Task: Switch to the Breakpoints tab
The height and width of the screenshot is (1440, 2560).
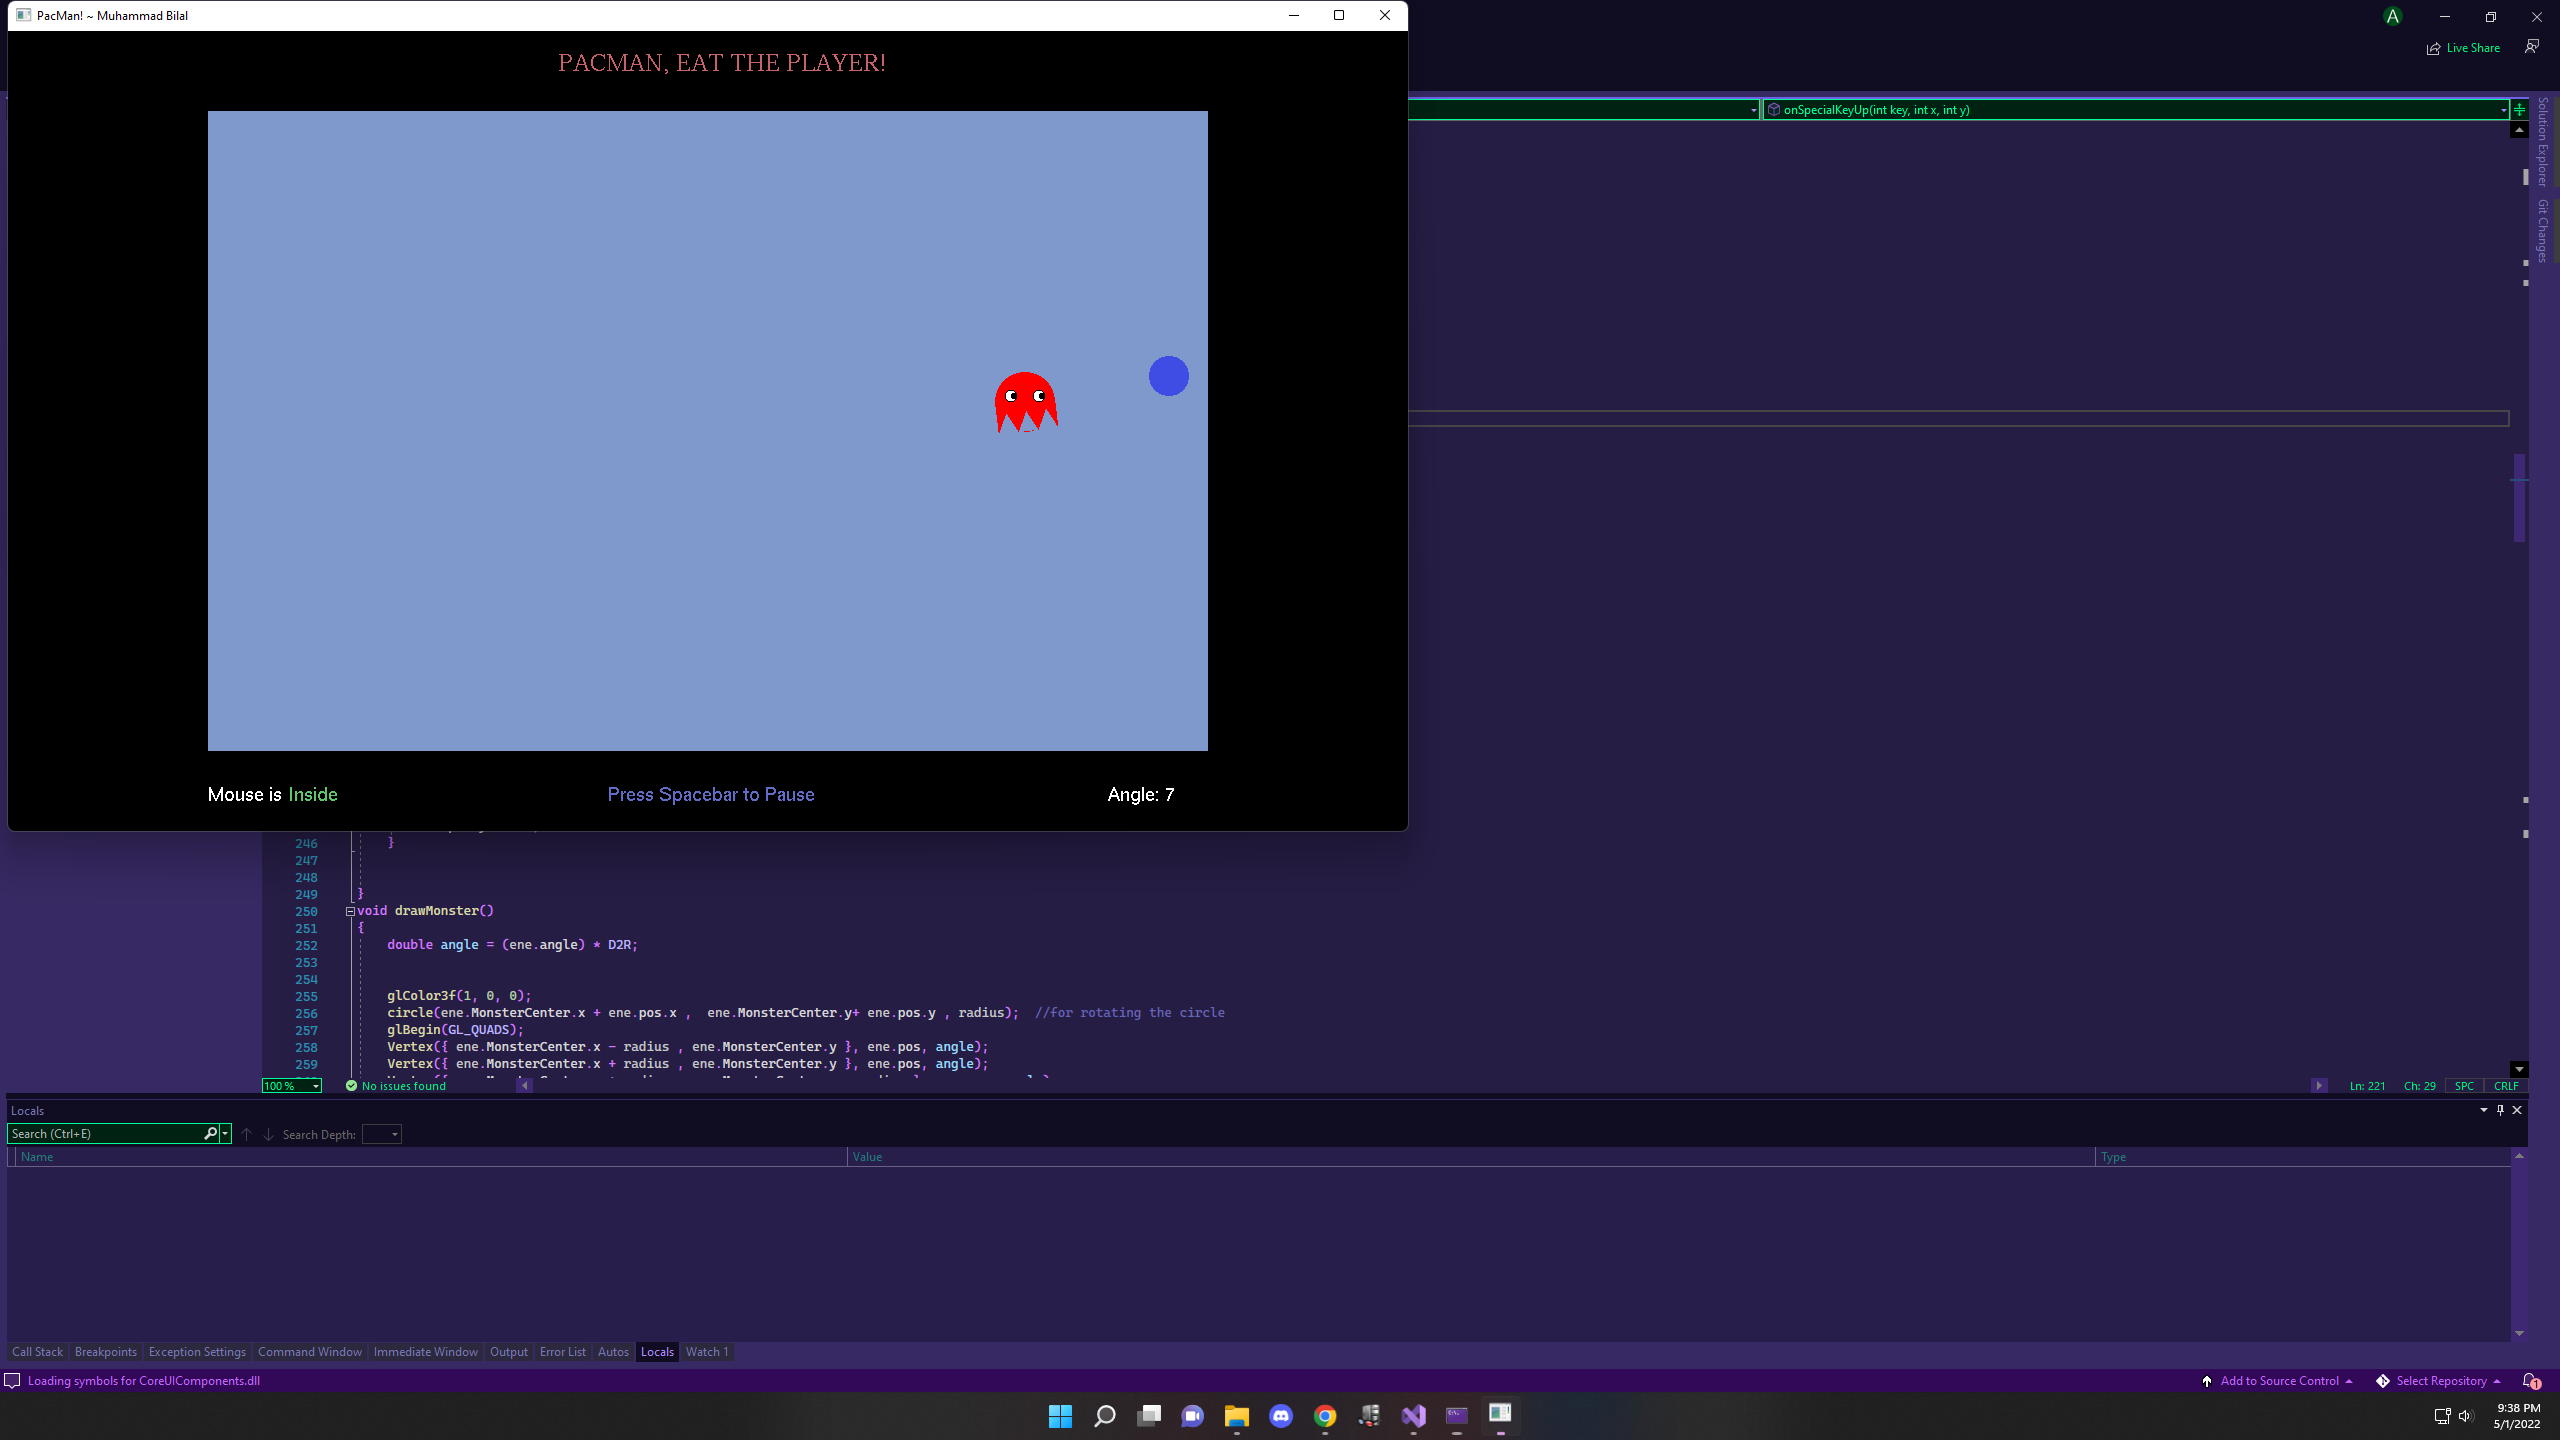Action: click(x=105, y=1352)
